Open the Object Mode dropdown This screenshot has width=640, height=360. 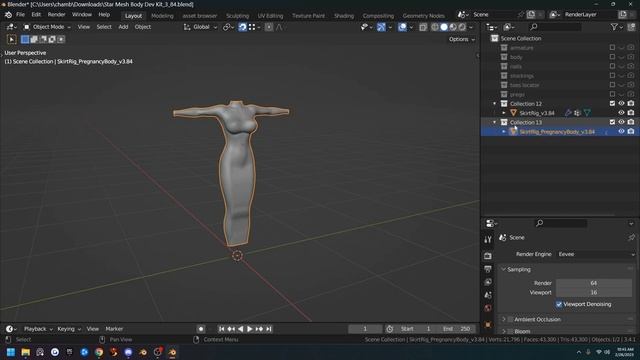(47, 27)
